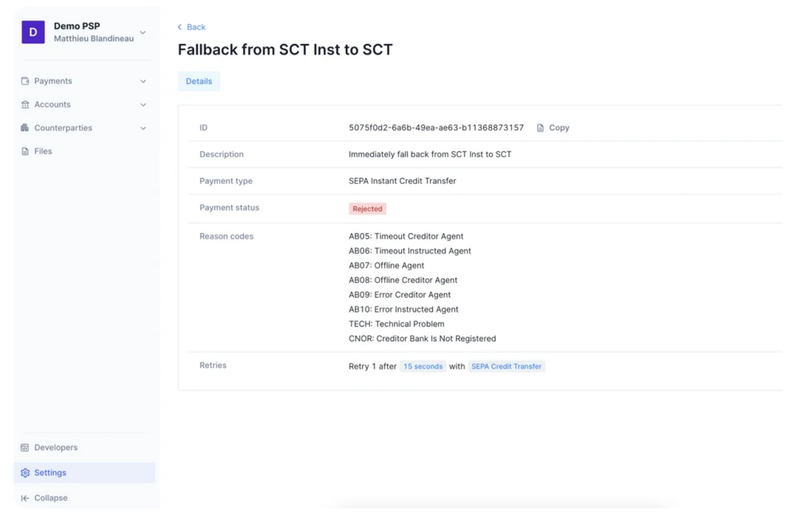
Task: Select the Details tab
Action: tap(199, 81)
